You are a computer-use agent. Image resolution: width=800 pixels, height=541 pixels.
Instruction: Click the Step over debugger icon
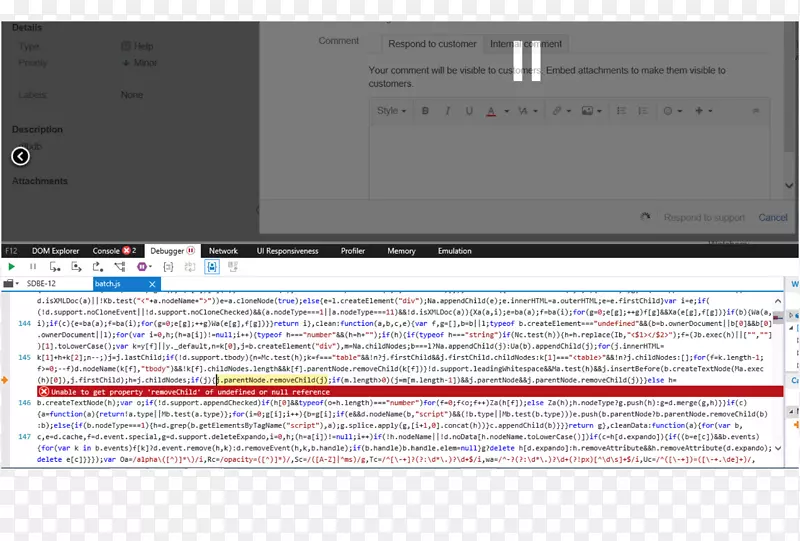pos(79,267)
